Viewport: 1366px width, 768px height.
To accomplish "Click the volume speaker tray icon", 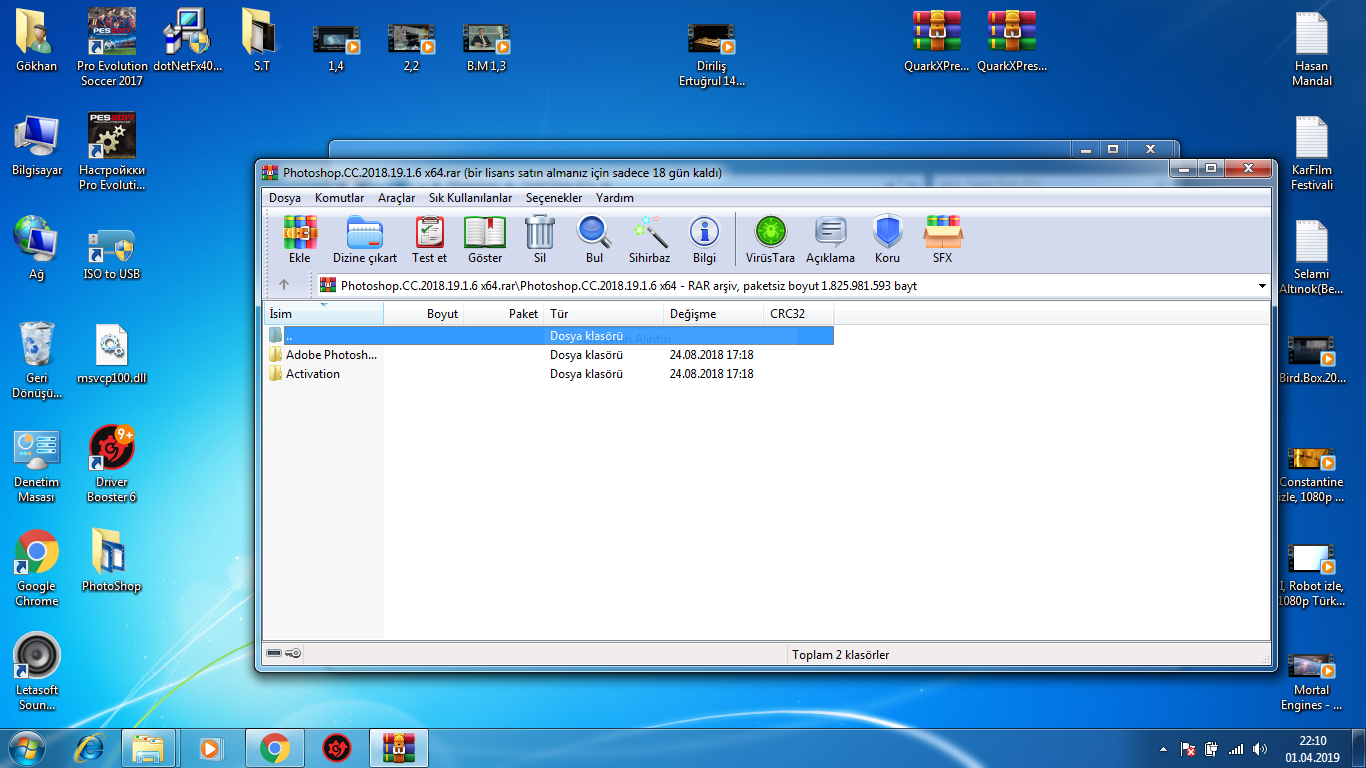I will tap(1260, 748).
